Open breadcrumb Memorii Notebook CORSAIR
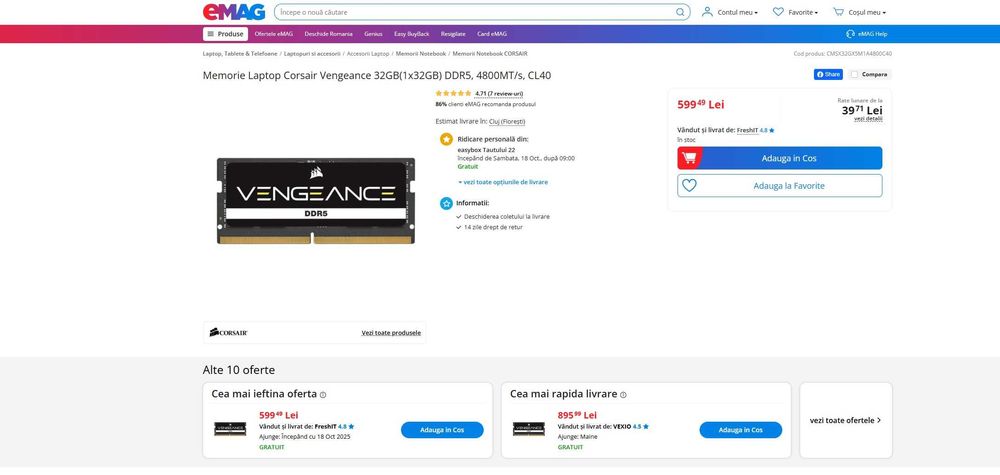The image size is (1000, 475). pos(490,54)
